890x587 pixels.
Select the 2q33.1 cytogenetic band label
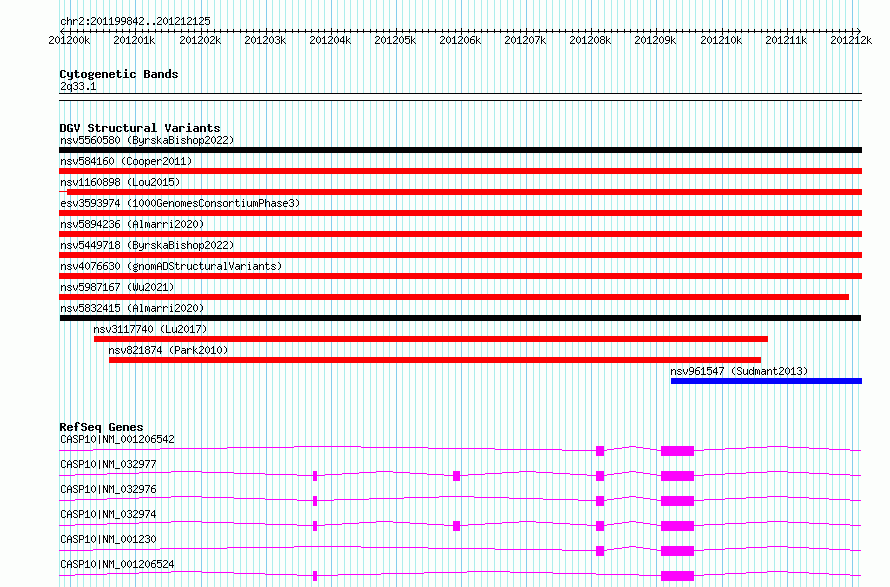tap(78, 86)
